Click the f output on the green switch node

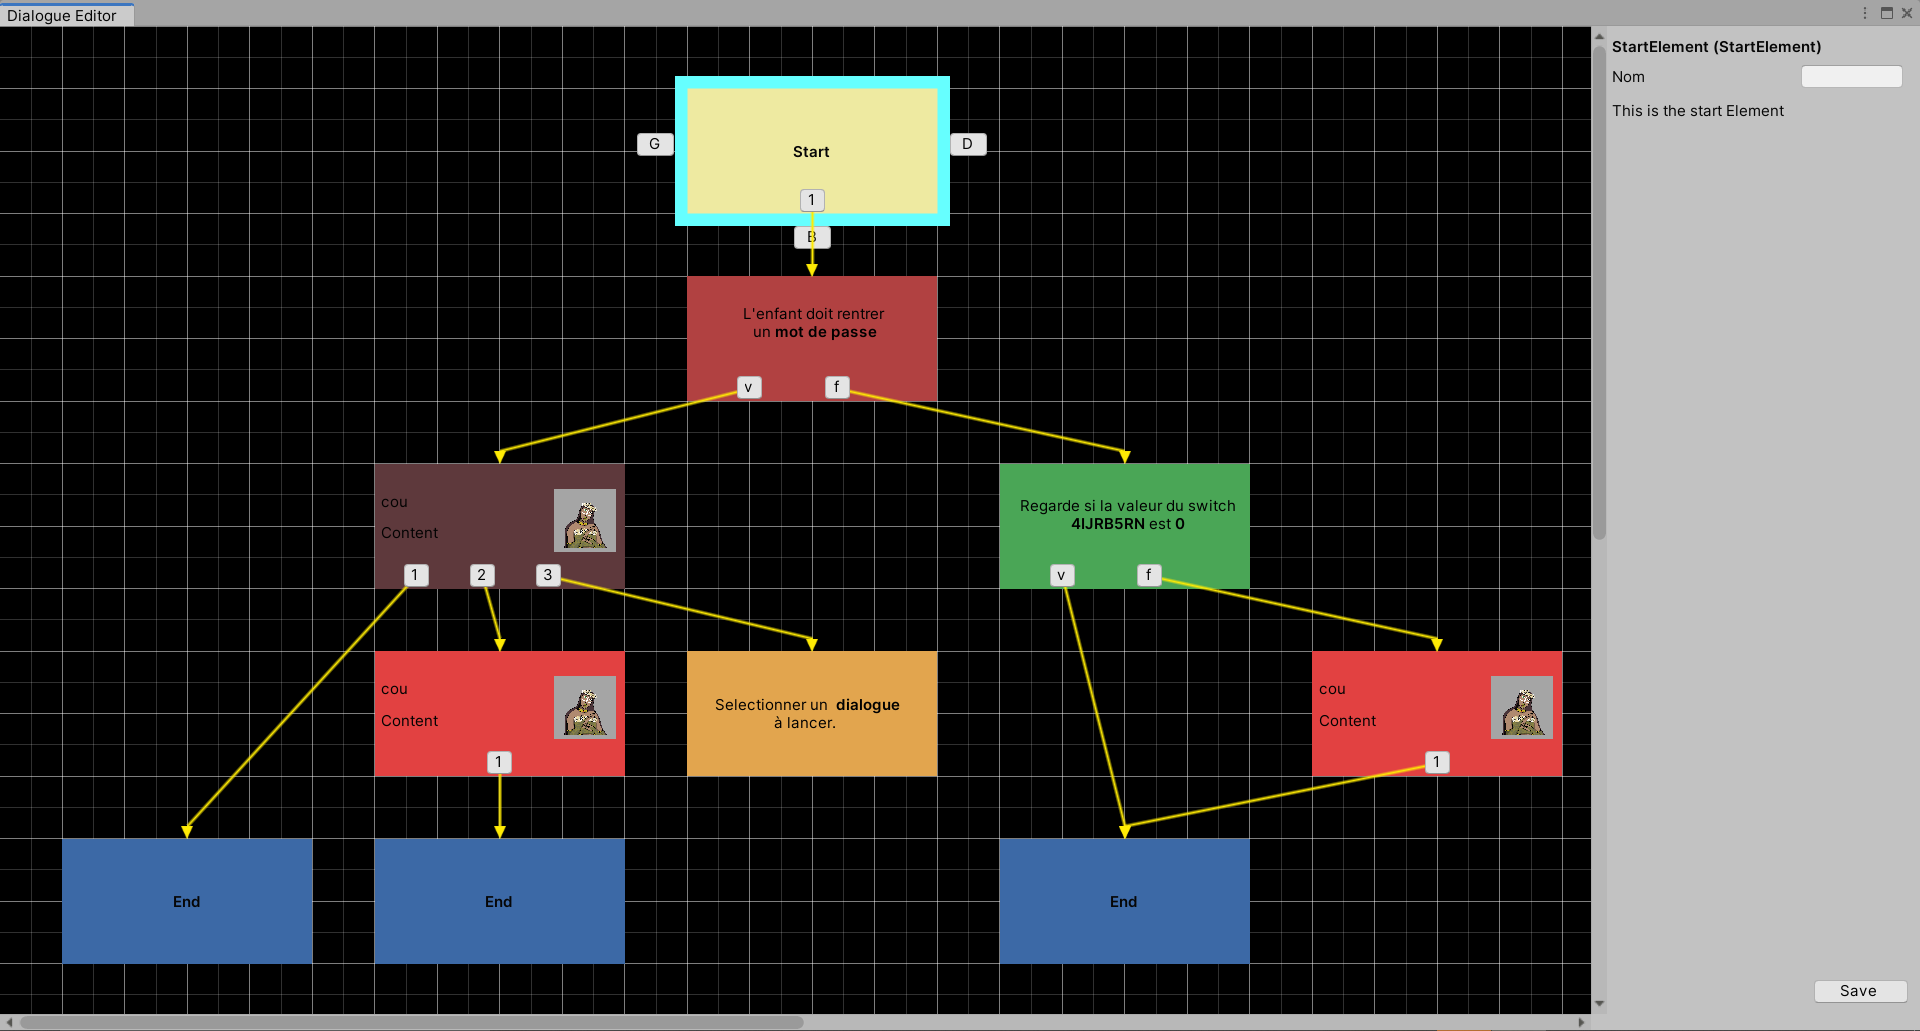(1148, 574)
